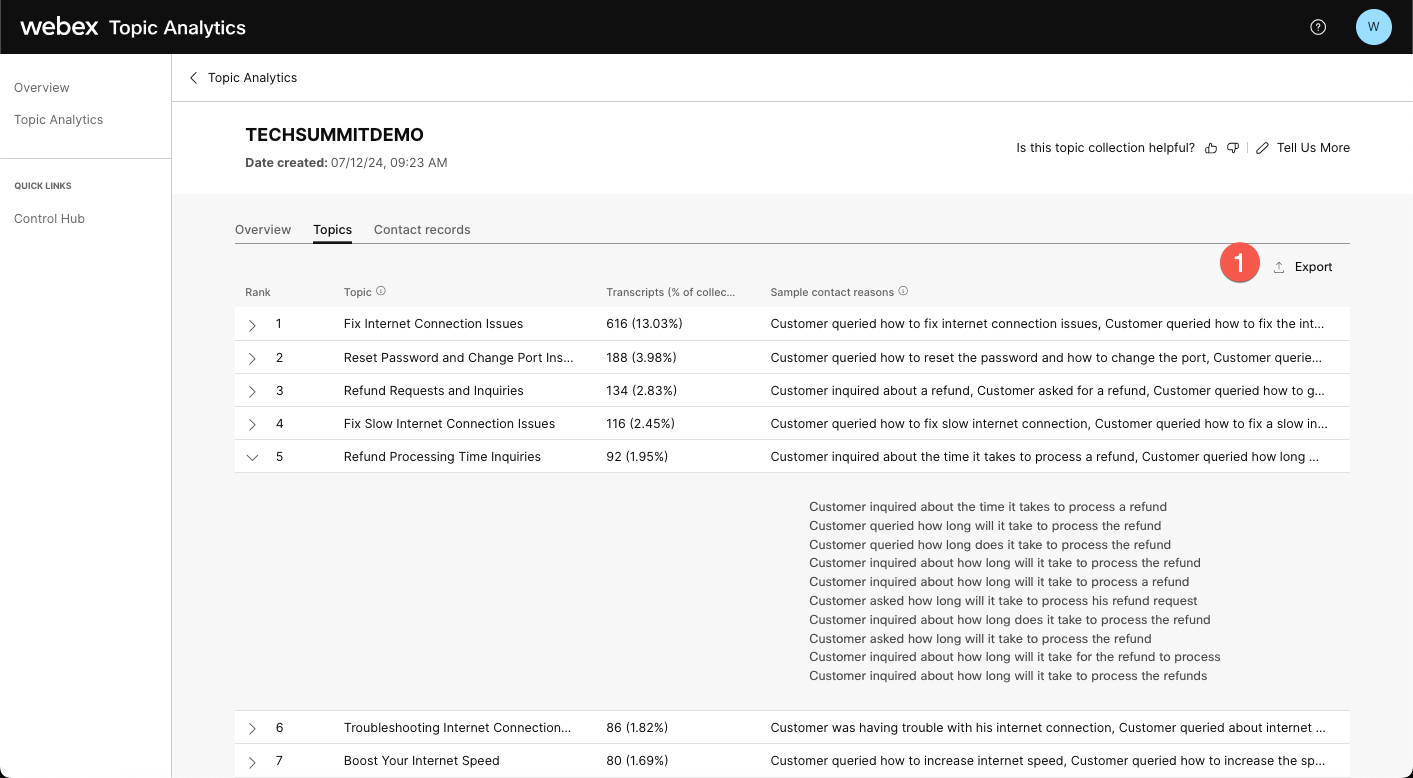Go to Overview in the left sidebar
Viewport: 1413px width, 778px height.
pos(42,88)
